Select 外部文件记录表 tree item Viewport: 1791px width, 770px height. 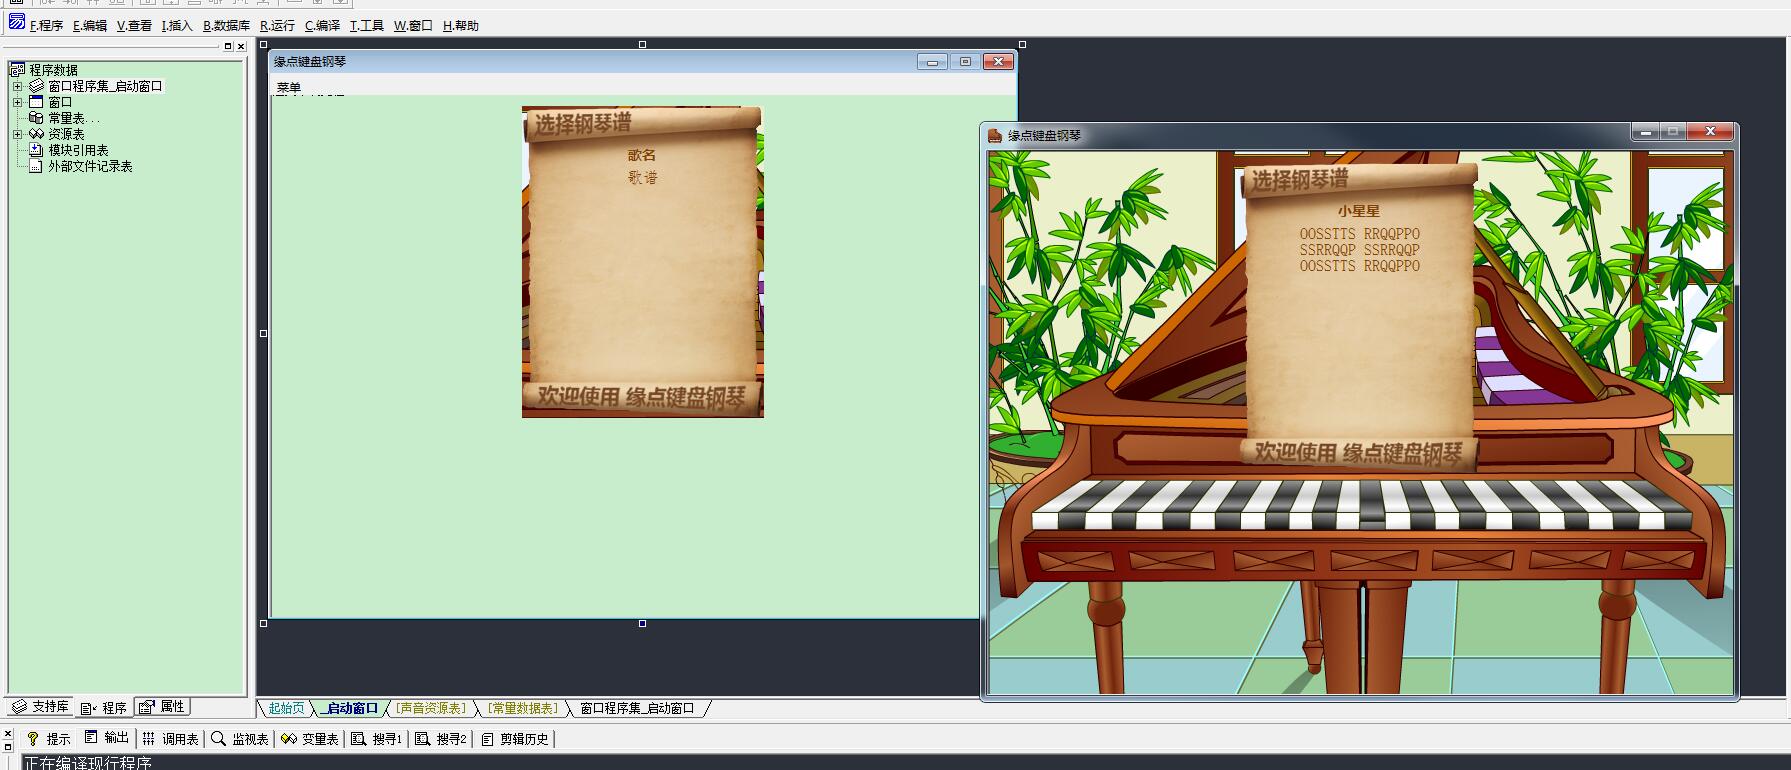(x=90, y=166)
